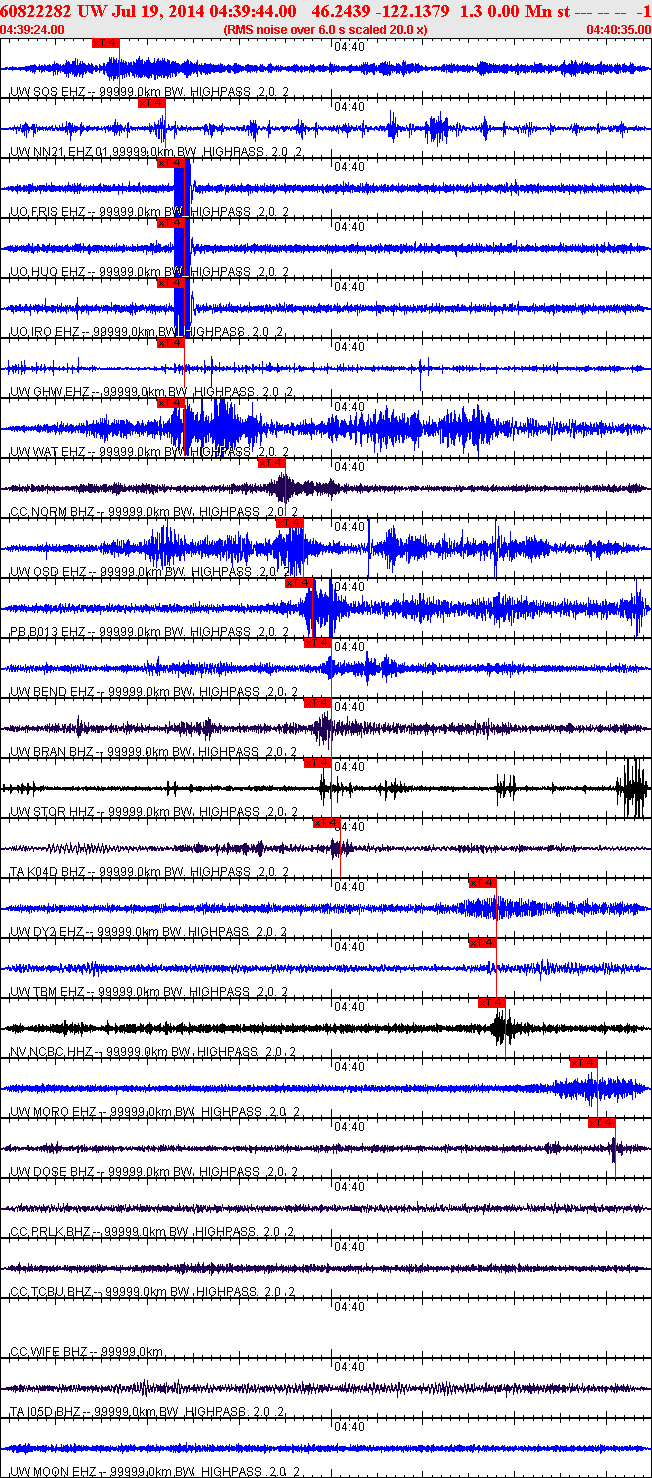Click the large black burst ending UW STOR trace
The height and width of the screenshot is (1478, 652).
pos(634,788)
